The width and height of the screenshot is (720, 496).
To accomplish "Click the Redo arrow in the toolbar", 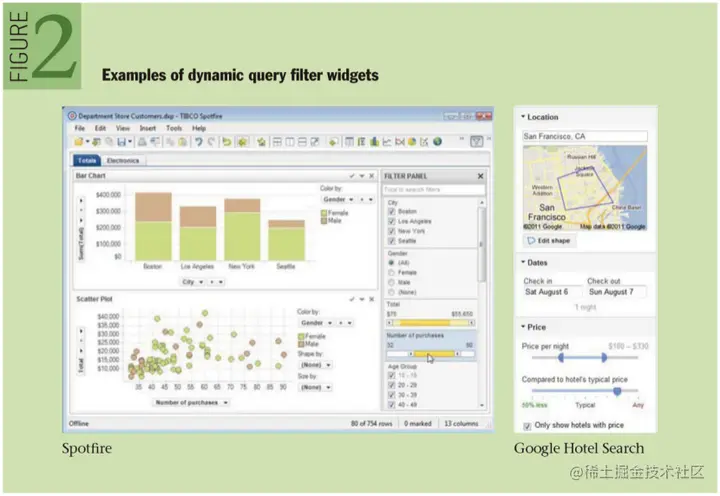I will click(211, 142).
